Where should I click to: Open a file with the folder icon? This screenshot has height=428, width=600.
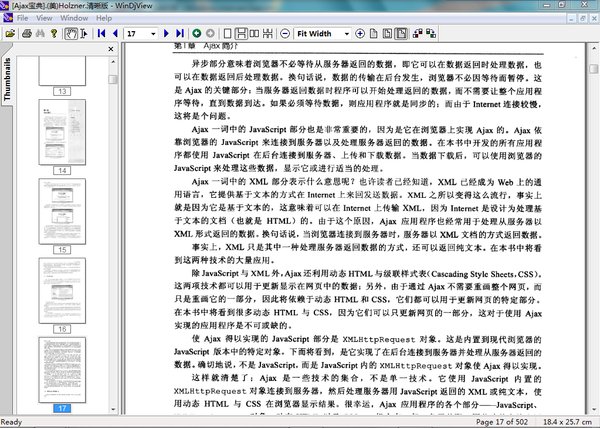[10, 34]
